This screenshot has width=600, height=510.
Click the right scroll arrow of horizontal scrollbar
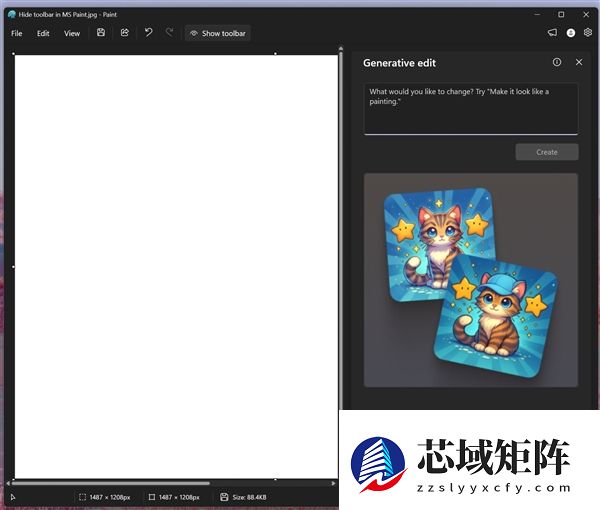pyautogui.click(x=333, y=483)
